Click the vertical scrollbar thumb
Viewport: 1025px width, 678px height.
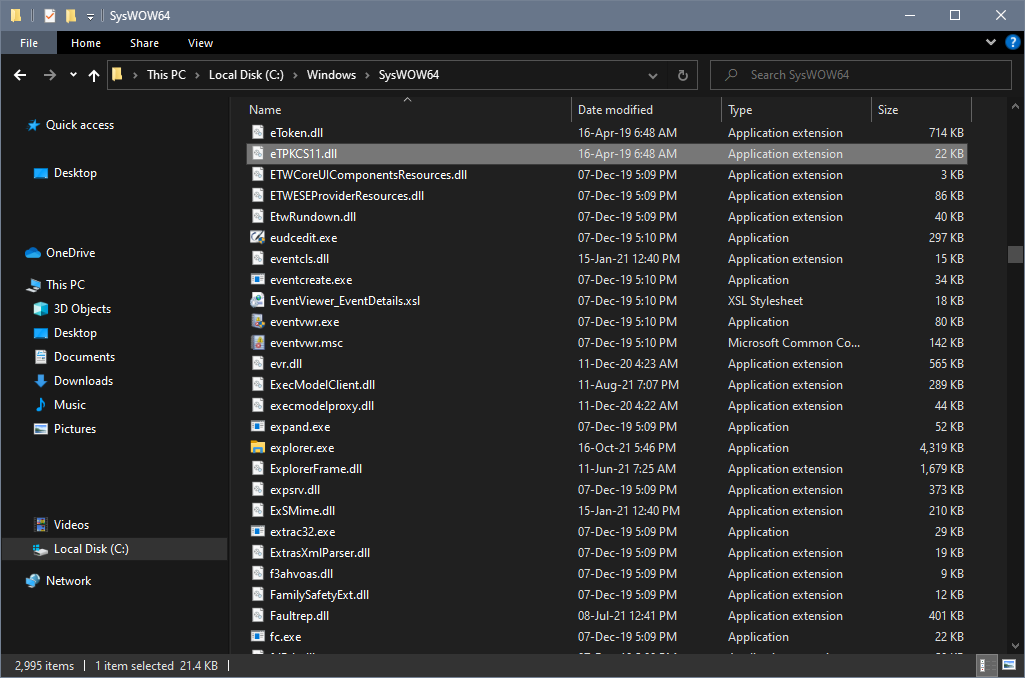[x=1015, y=254]
